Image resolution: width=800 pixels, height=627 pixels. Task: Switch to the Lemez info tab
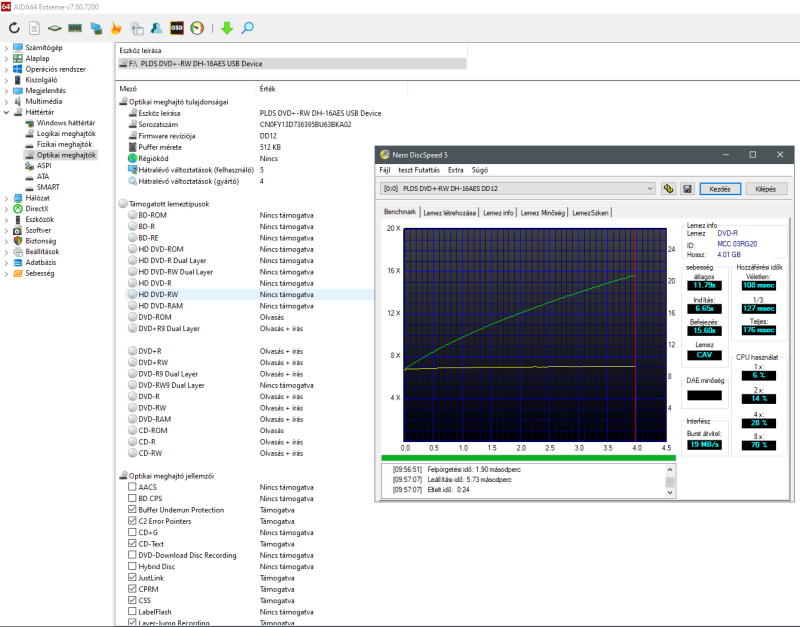[x=498, y=212]
